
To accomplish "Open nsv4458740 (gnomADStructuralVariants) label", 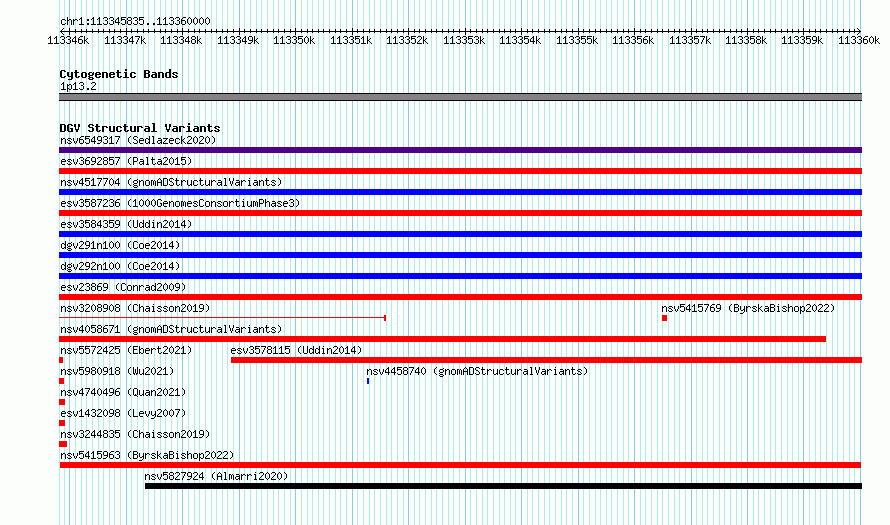I will (x=477, y=371).
